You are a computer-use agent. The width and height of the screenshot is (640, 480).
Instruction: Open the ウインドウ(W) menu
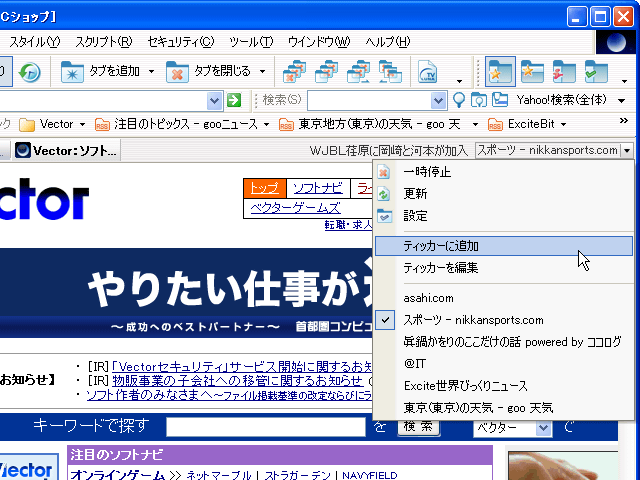[x=319, y=42]
